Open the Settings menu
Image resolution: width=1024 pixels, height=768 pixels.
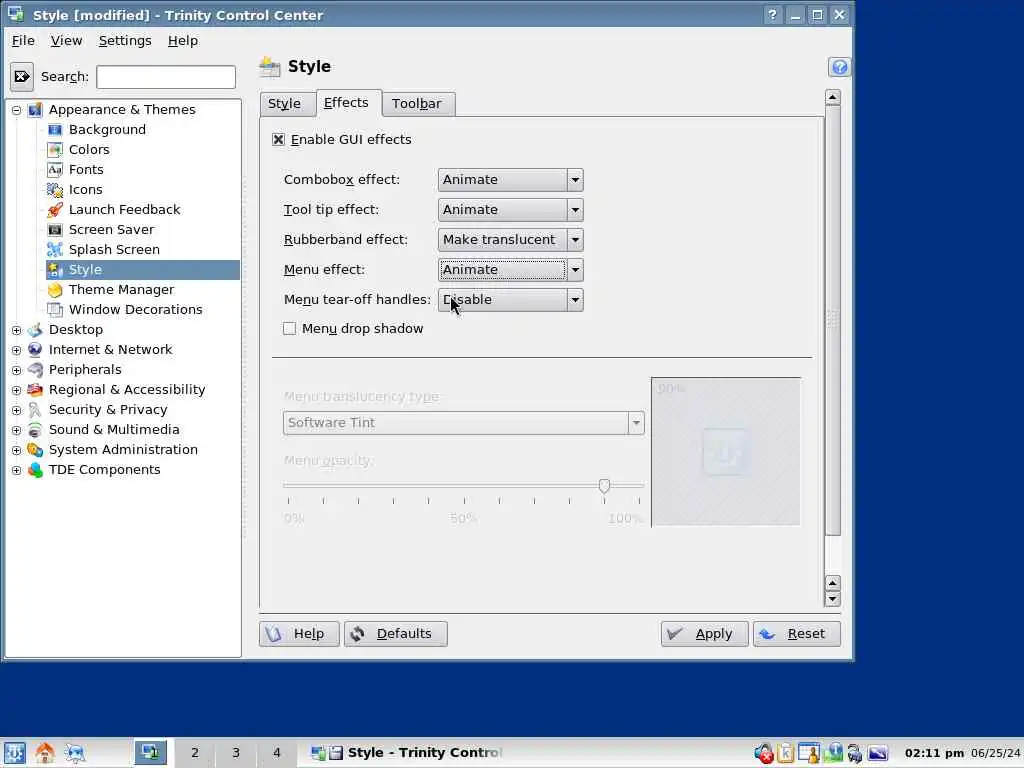[x=125, y=40]
